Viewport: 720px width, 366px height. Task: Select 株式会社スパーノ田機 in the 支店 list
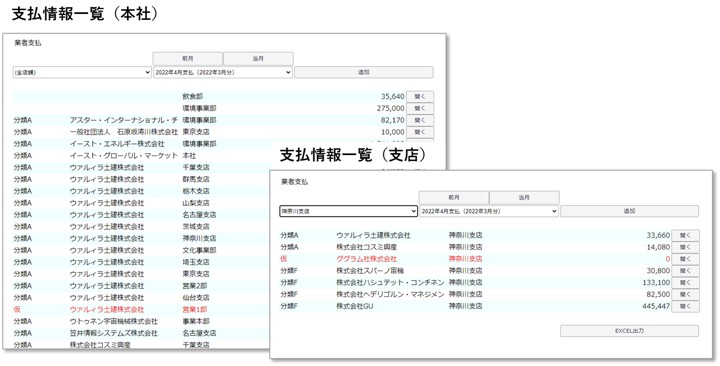tap(370, 271)
